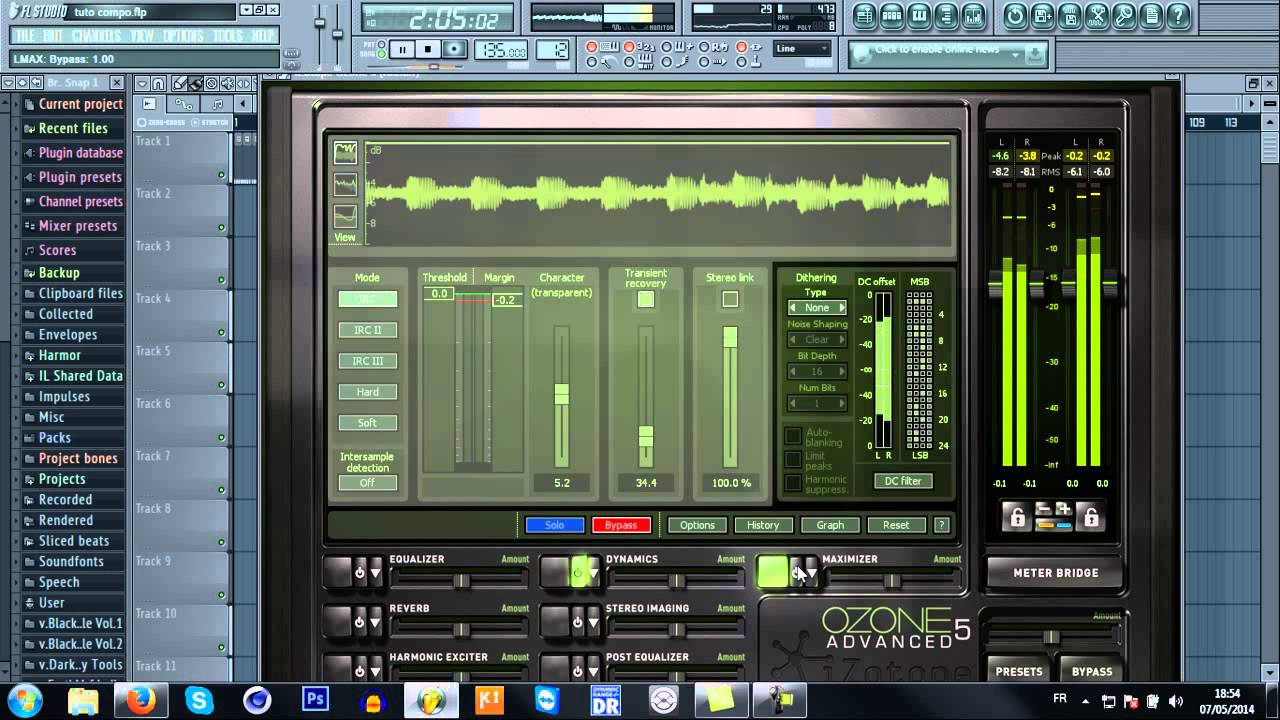Open the browser view toolbar icon
Viewport: 1280px width, 720px height.
pos(946,16)
